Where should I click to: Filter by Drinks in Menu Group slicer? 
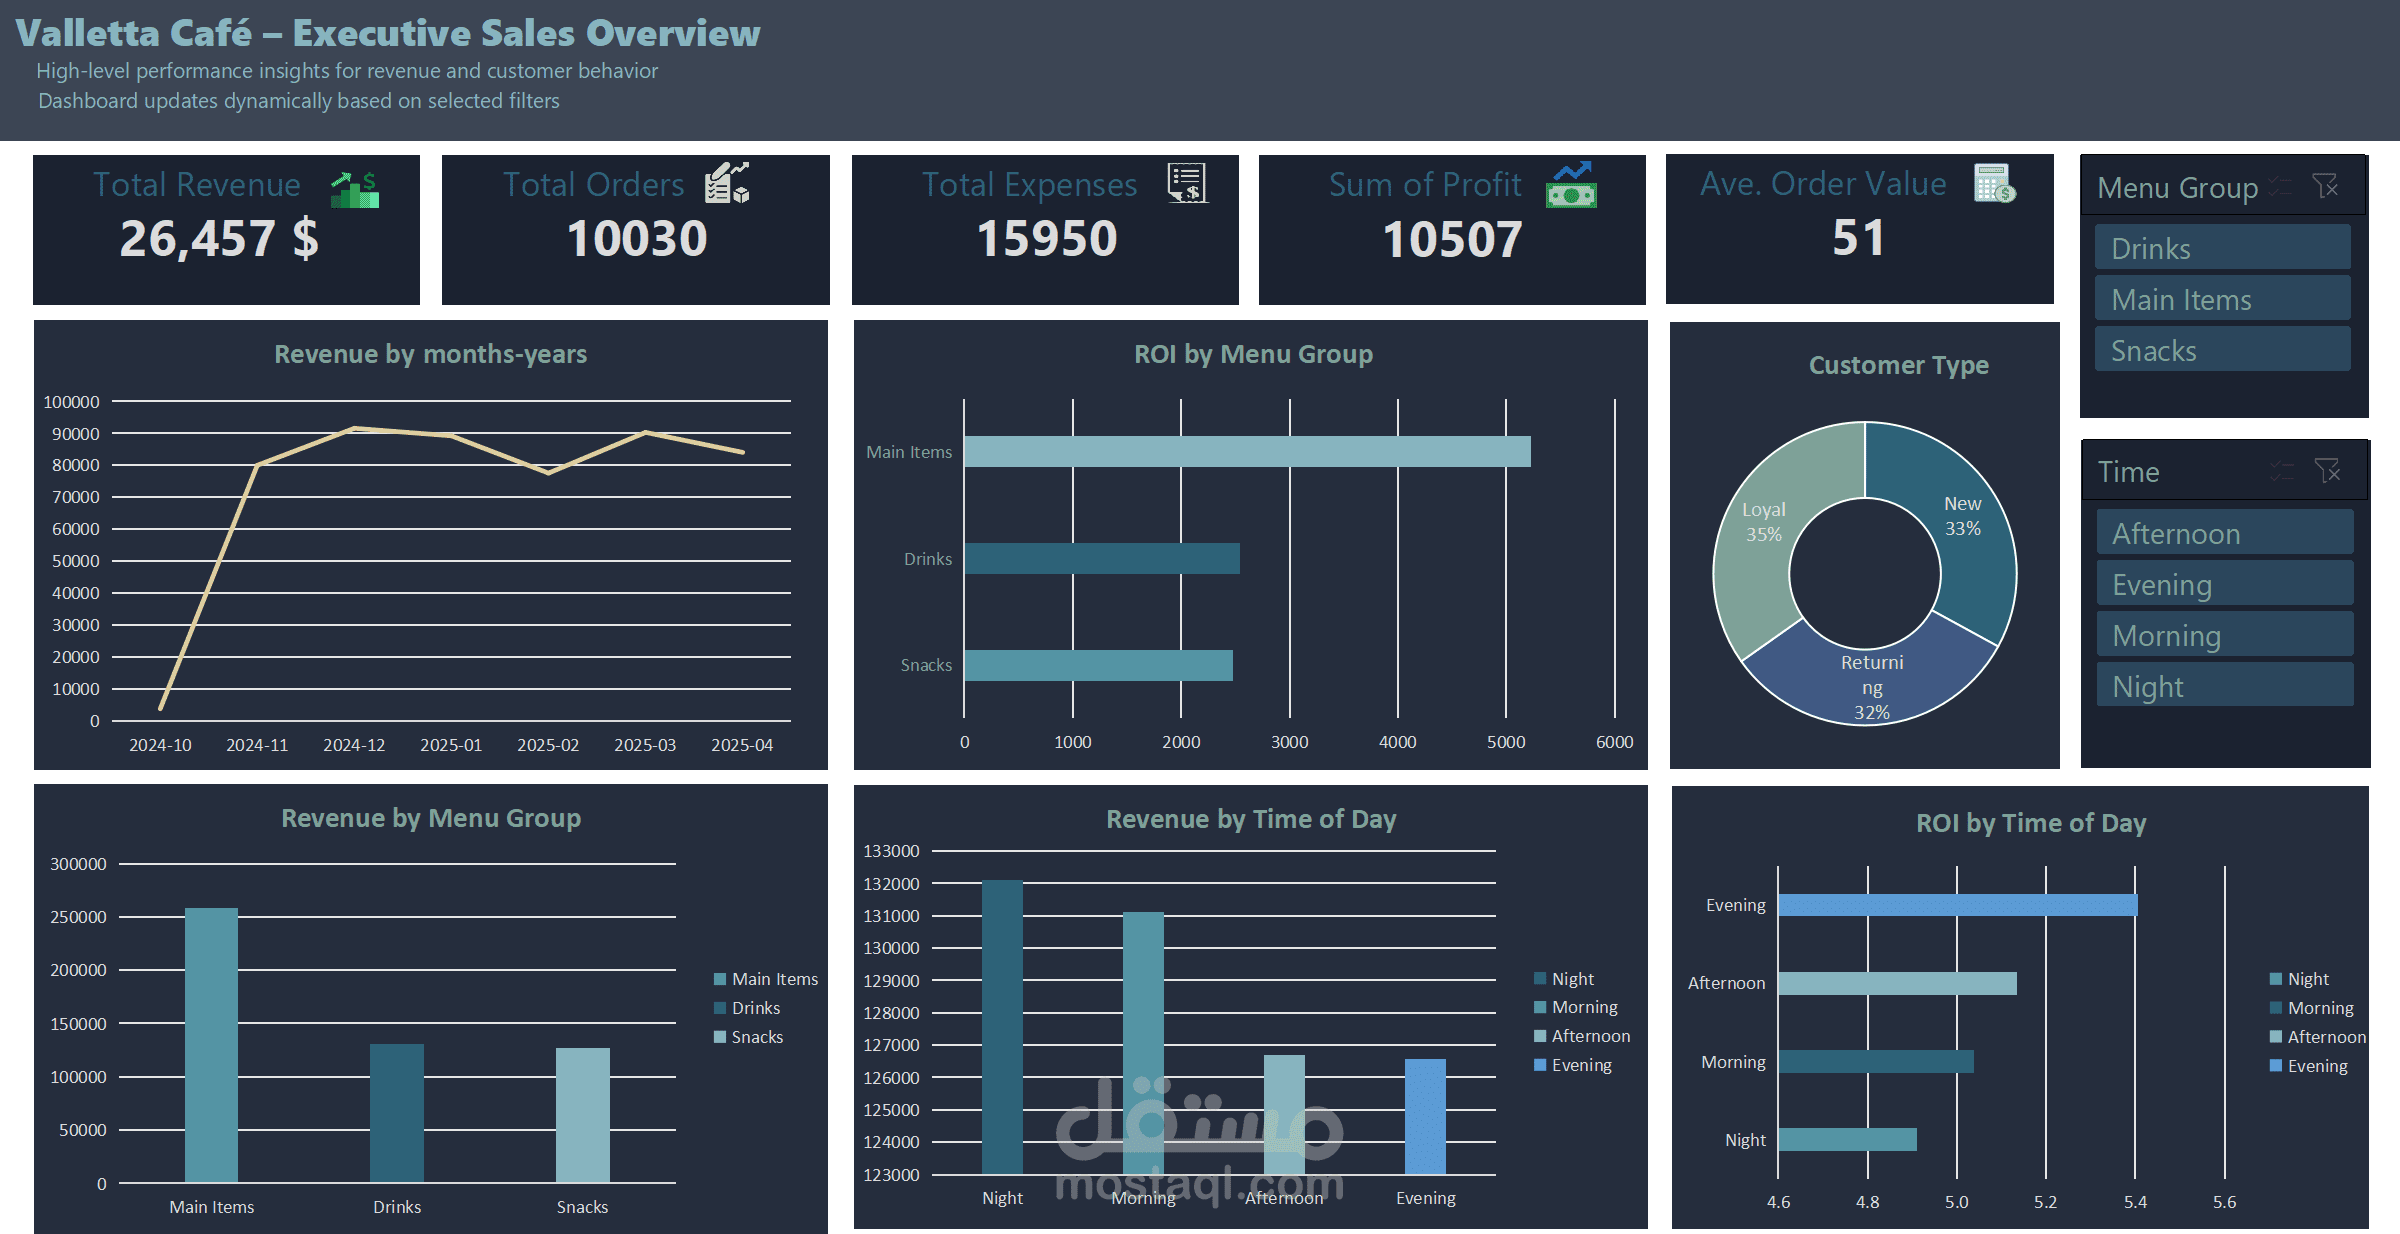coord(2222,248)
